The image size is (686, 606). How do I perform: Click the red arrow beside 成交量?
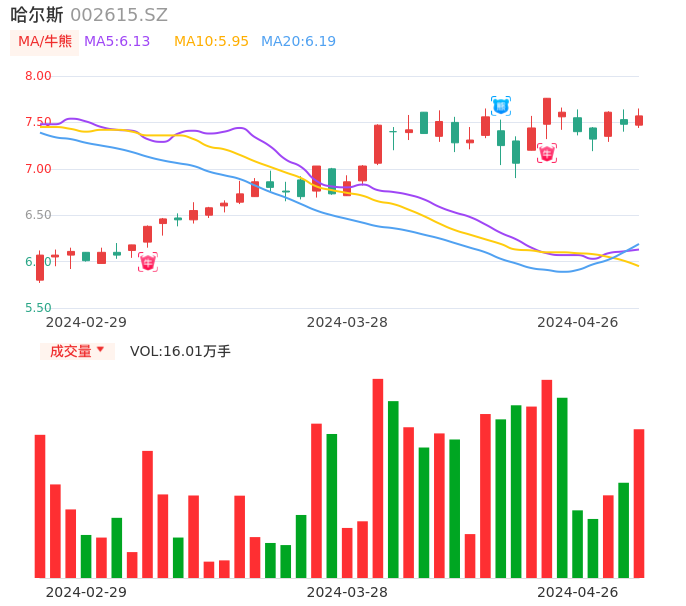pyautogui.click(x=100, y=351)
